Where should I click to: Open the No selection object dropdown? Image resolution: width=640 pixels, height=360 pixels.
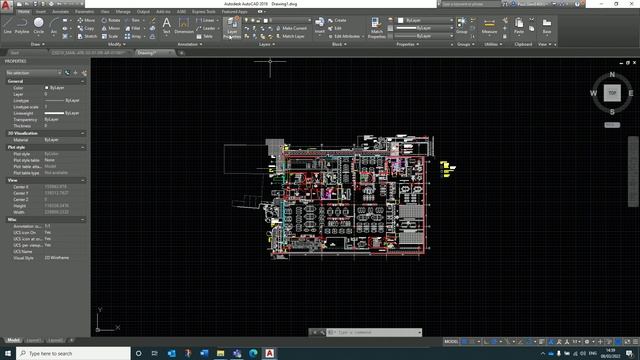[x=33, y=73]
